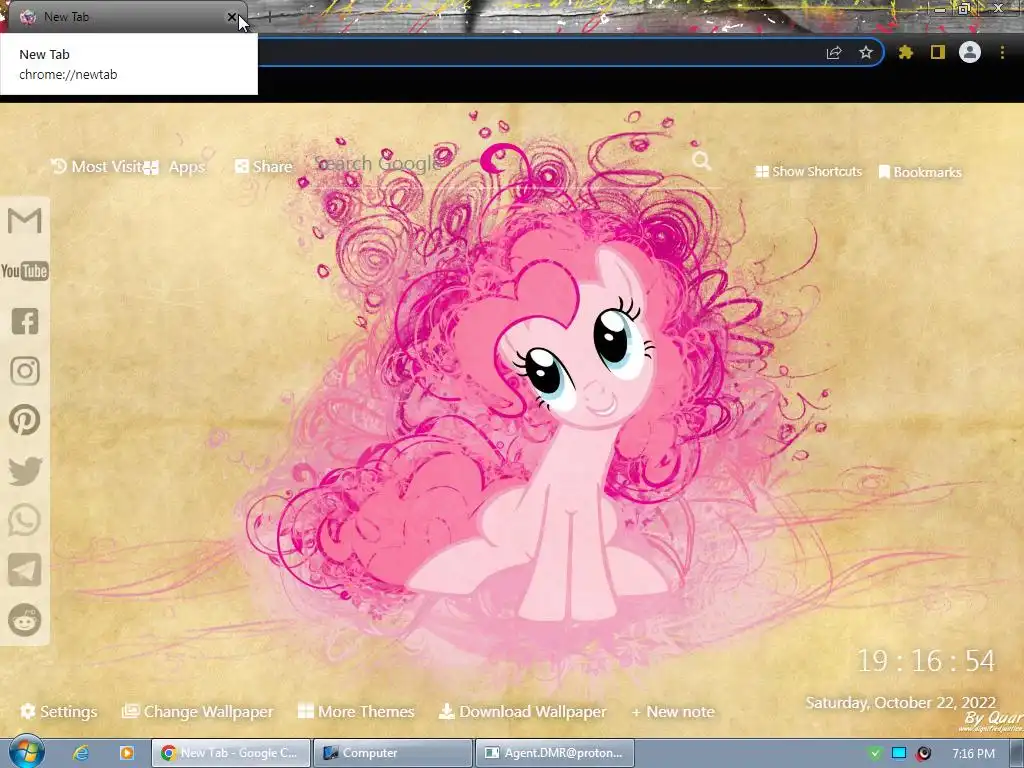This screenshot has width=1024, height=768.
Task: Open a new tab with plus button
Action: (268, 18)
